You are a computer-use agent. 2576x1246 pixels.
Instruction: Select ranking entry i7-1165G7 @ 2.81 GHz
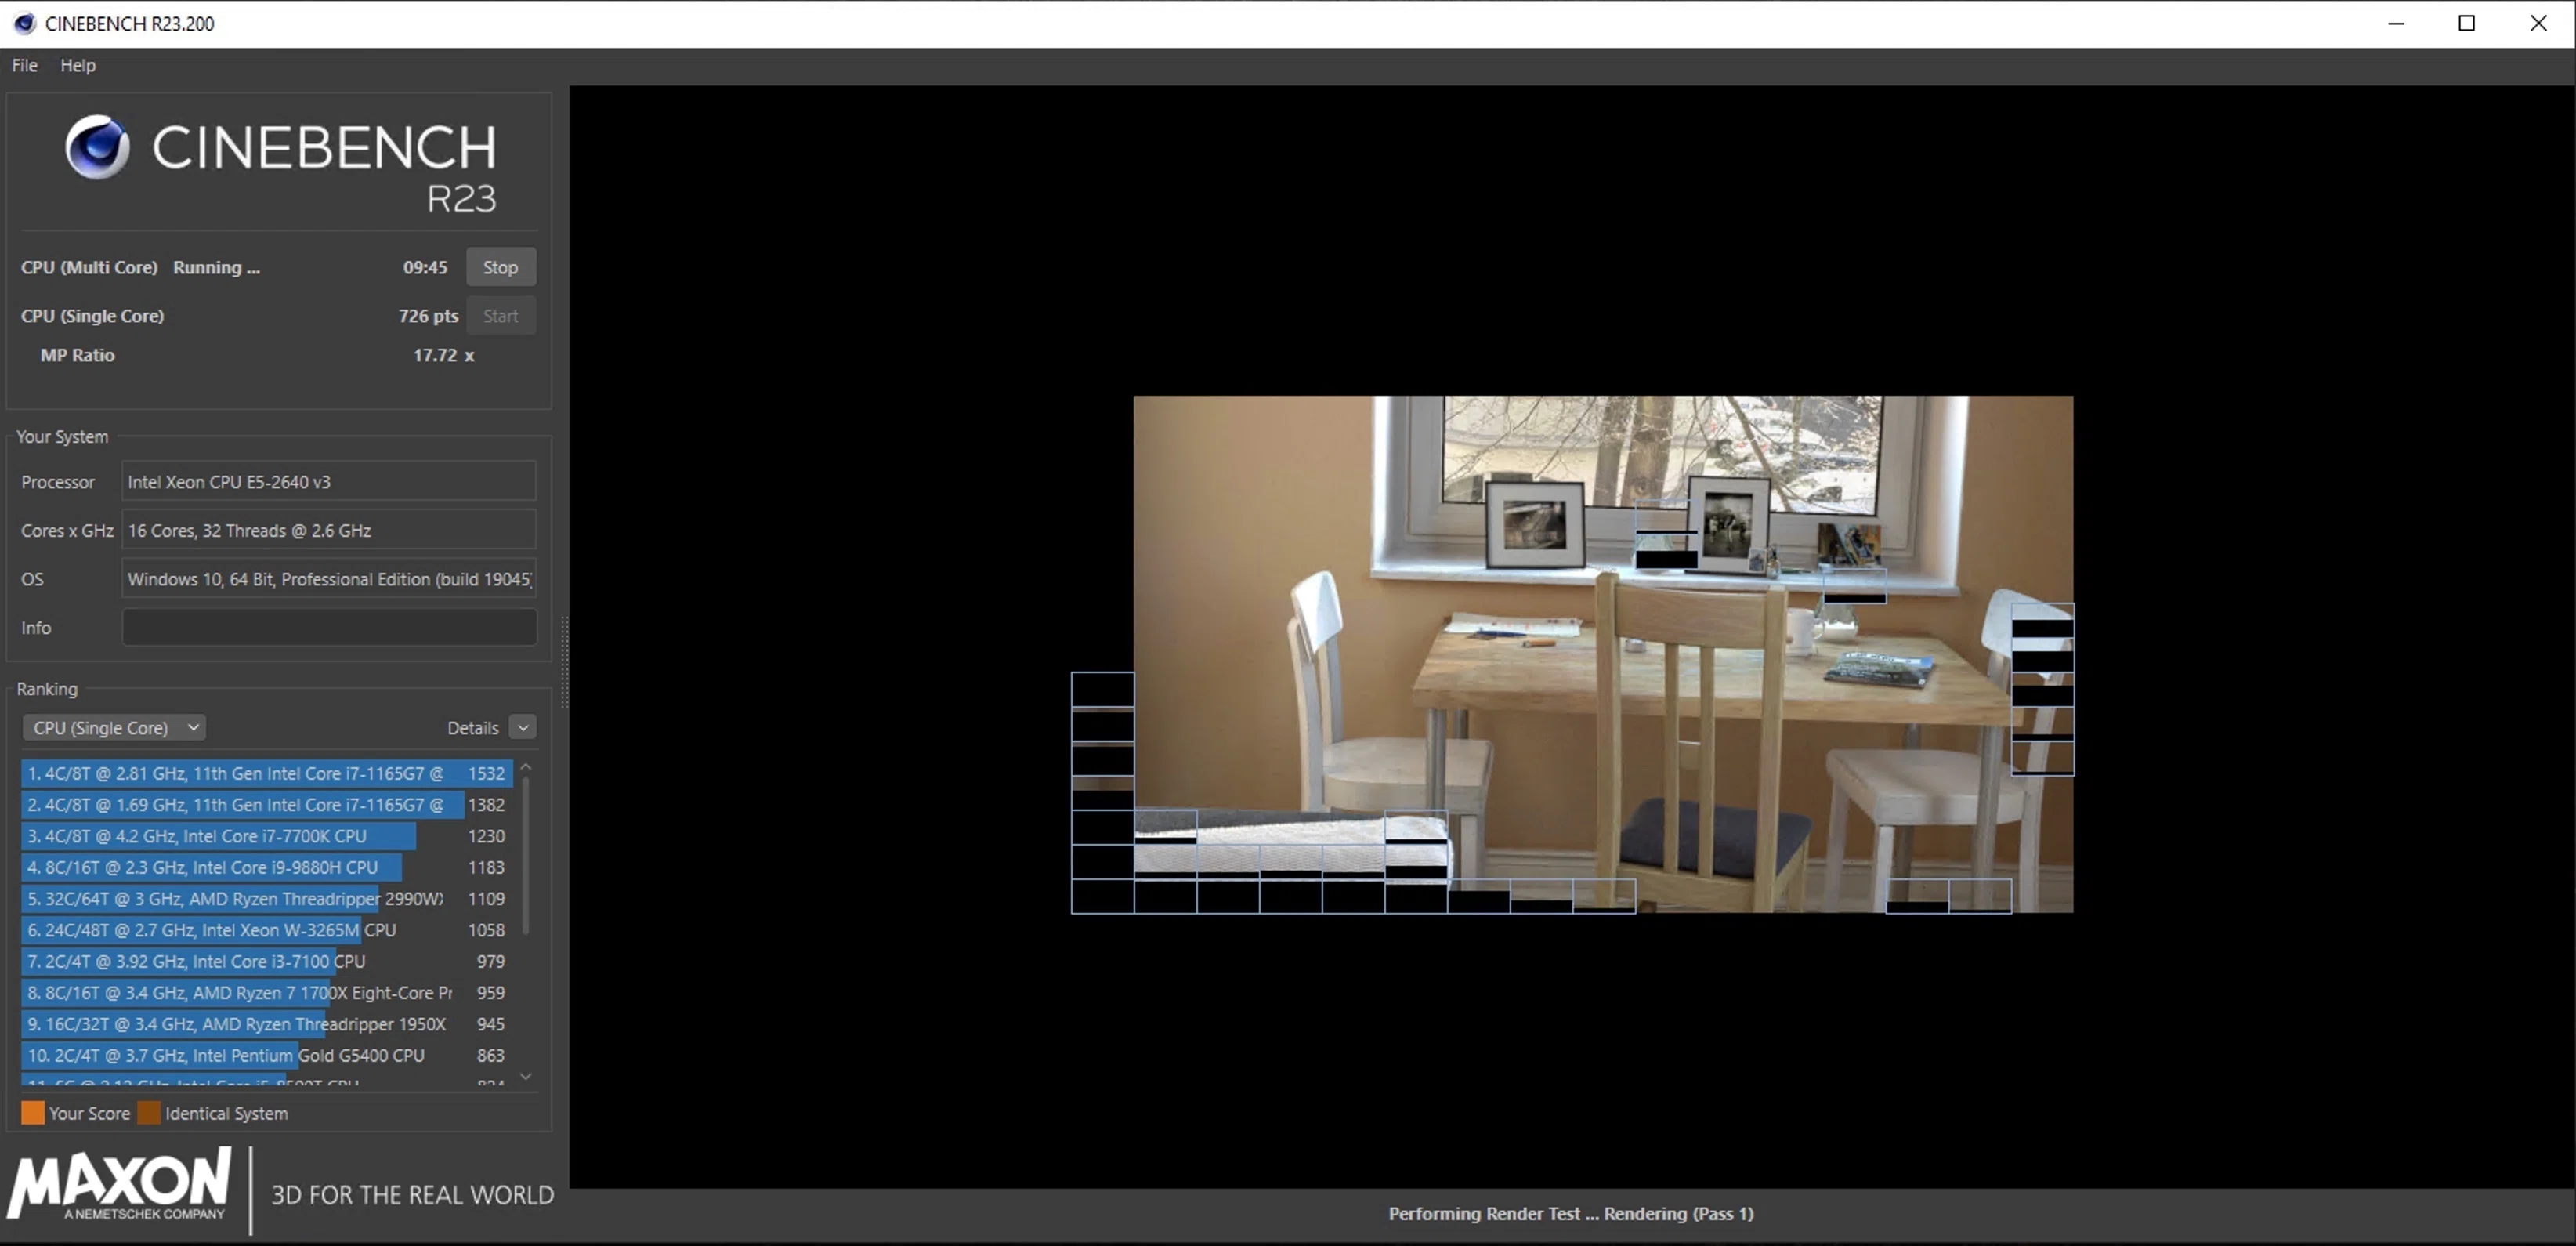[266, 773]
